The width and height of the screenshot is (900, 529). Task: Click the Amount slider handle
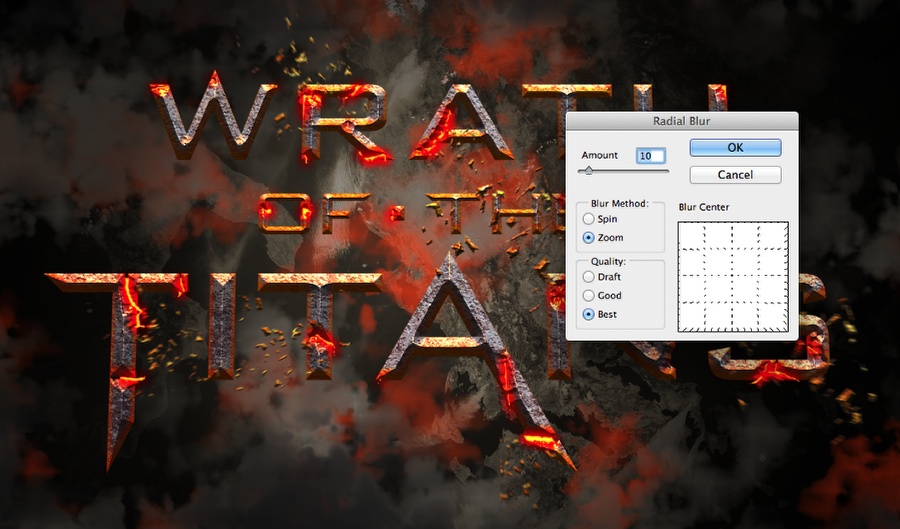tap(588, 170)
